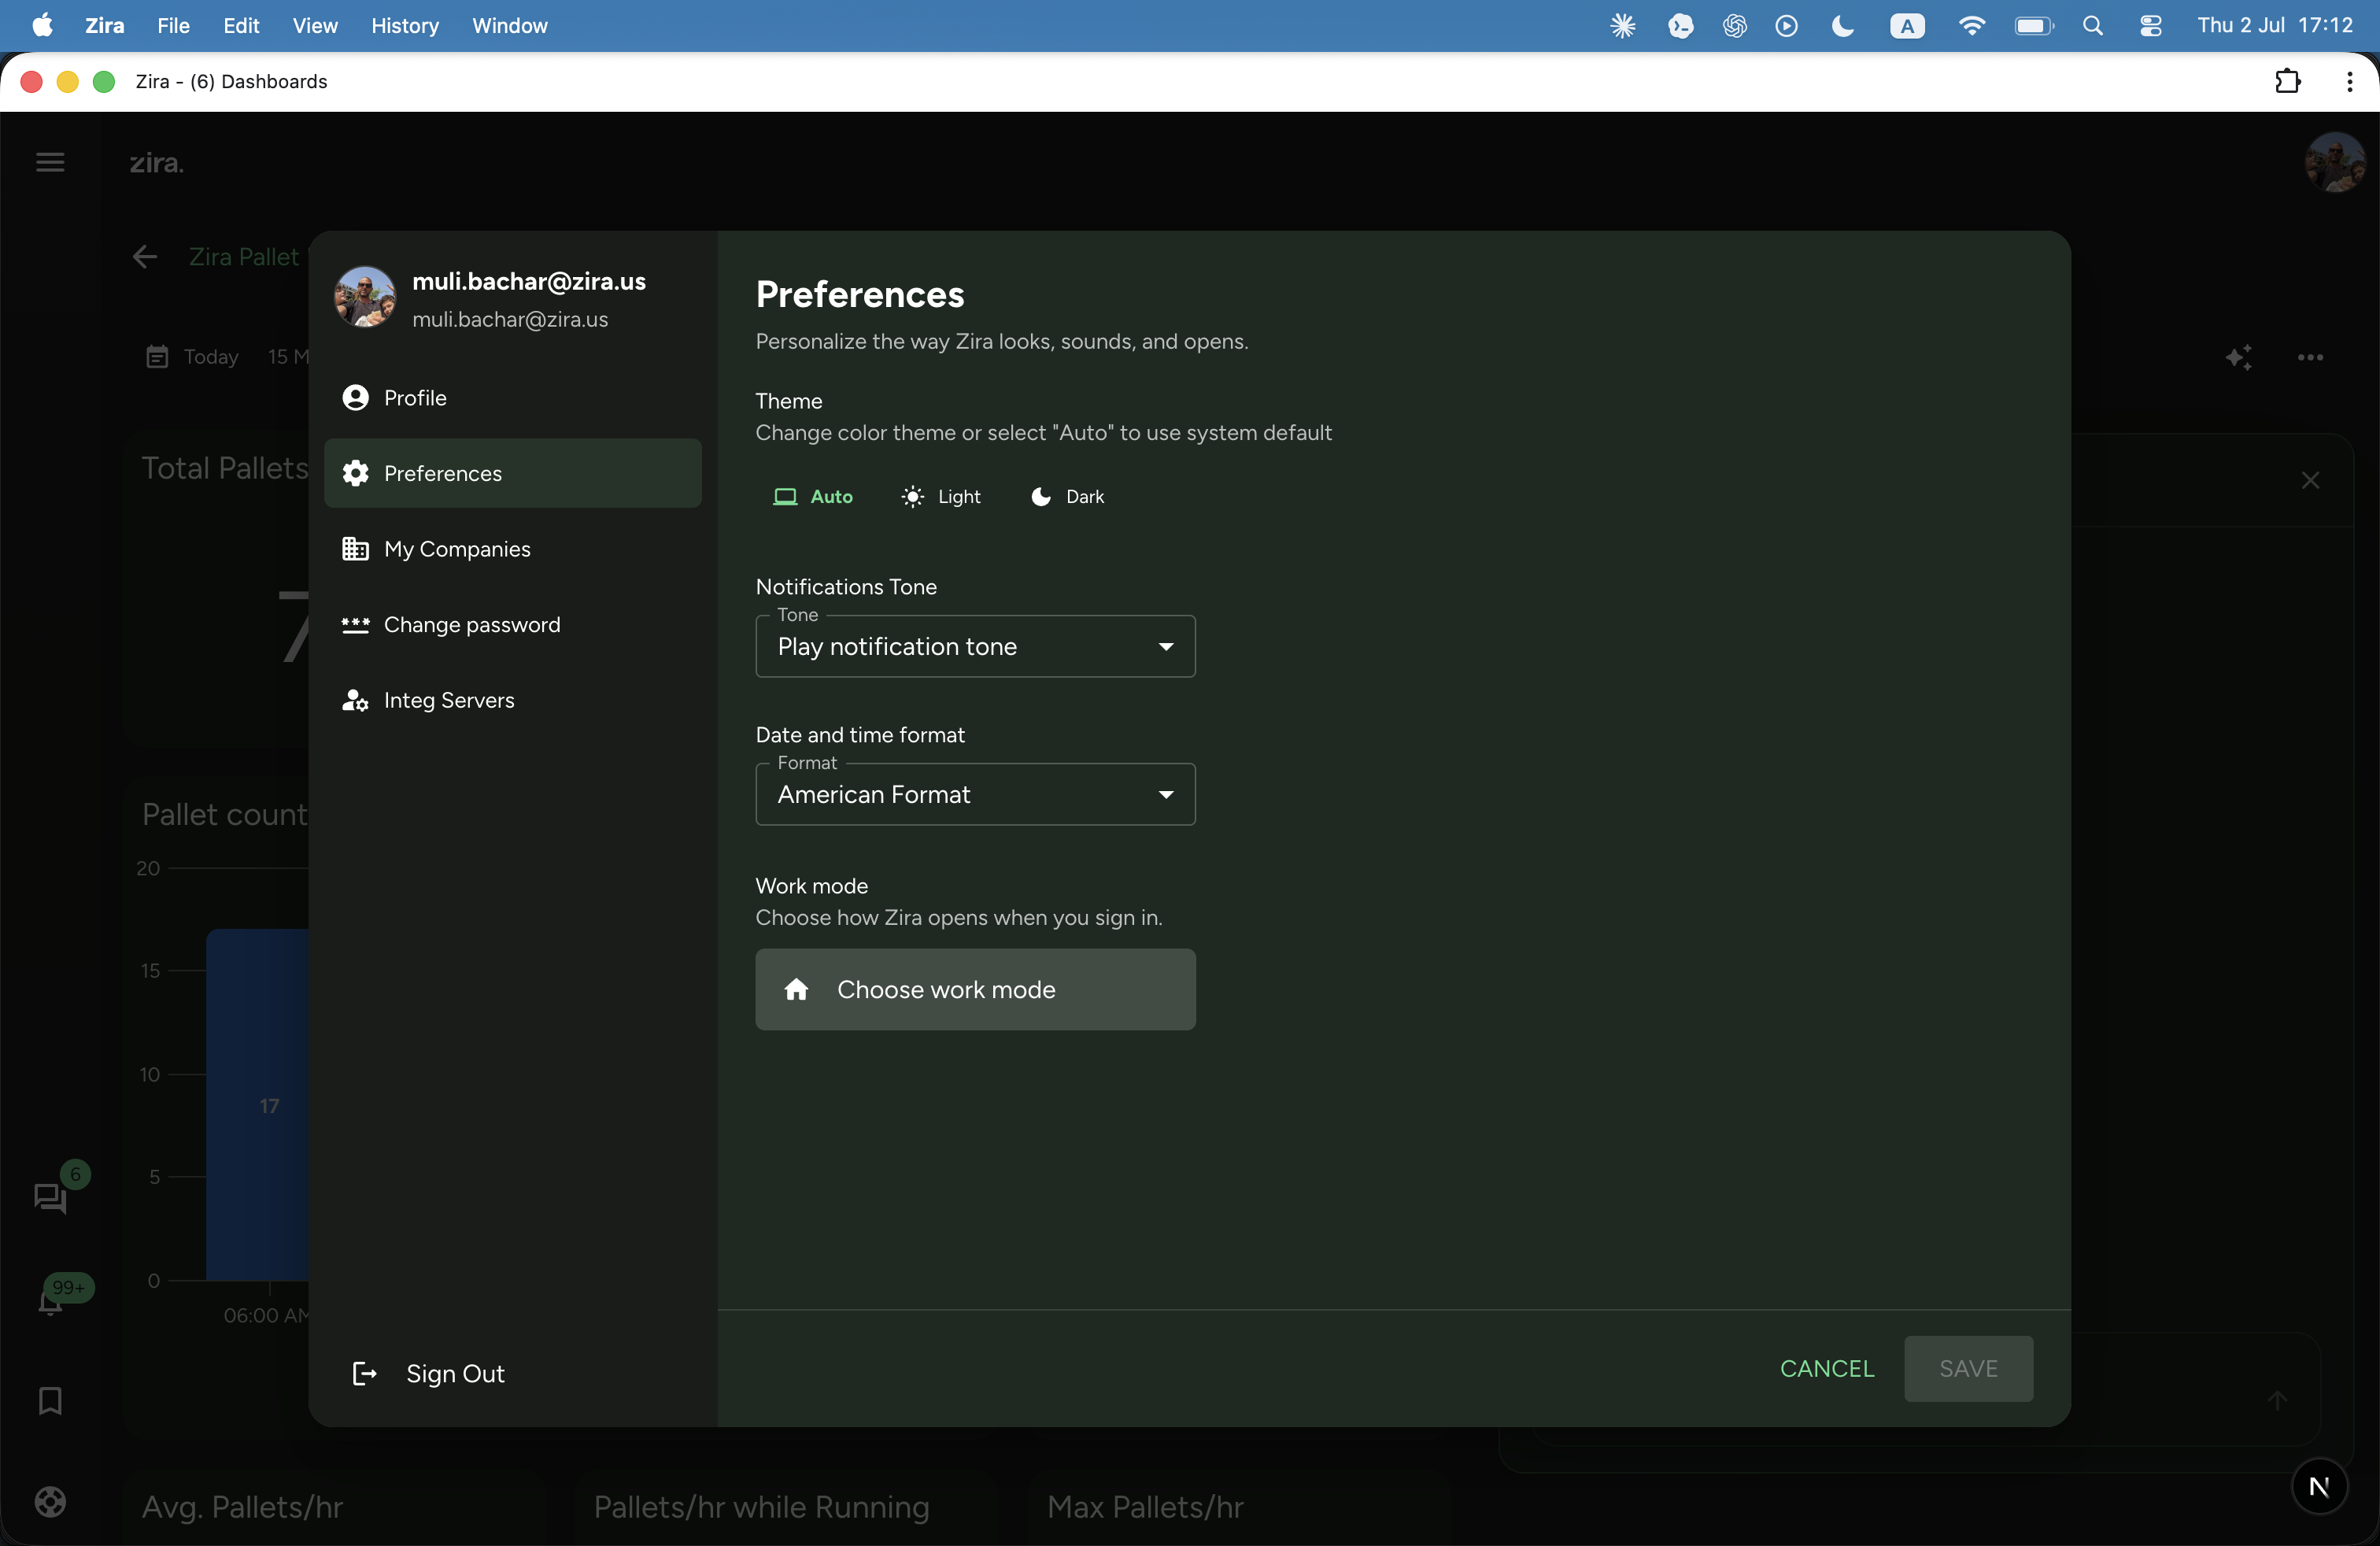
Task: Open the View menu in the menu bar
Action: [x=314, y=26]
